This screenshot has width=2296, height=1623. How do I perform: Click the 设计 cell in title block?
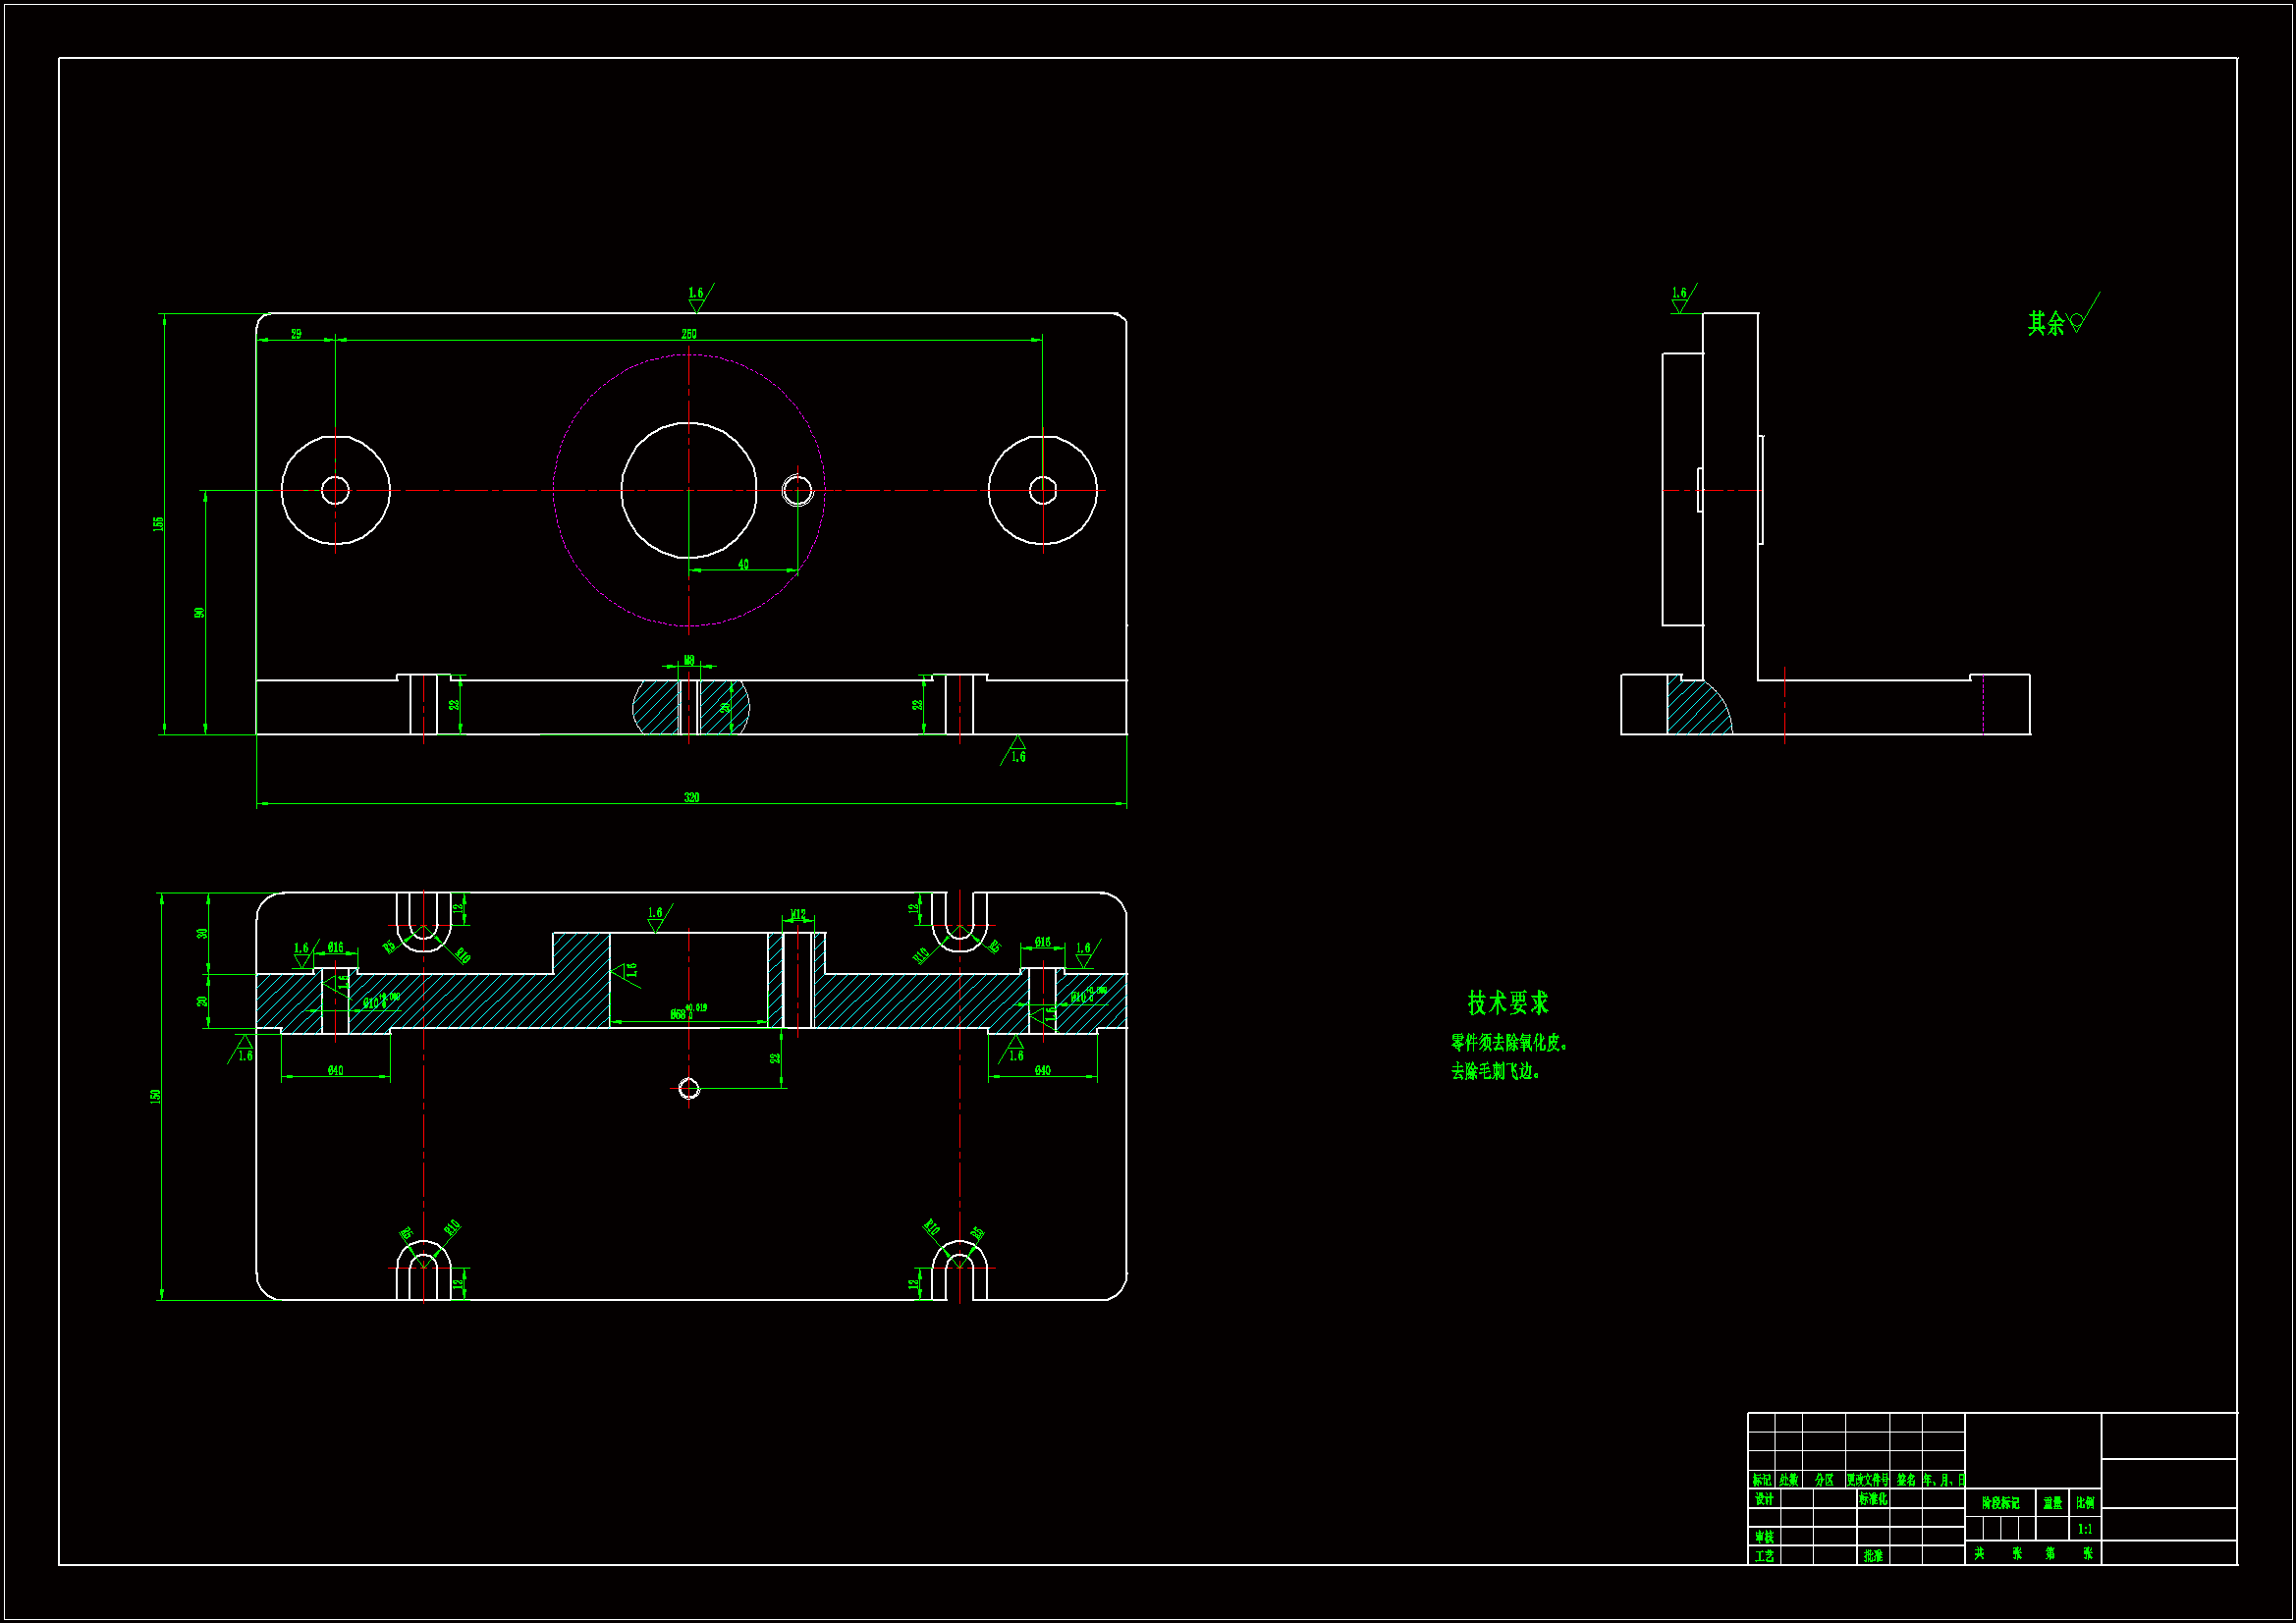coord(1763,1499)
